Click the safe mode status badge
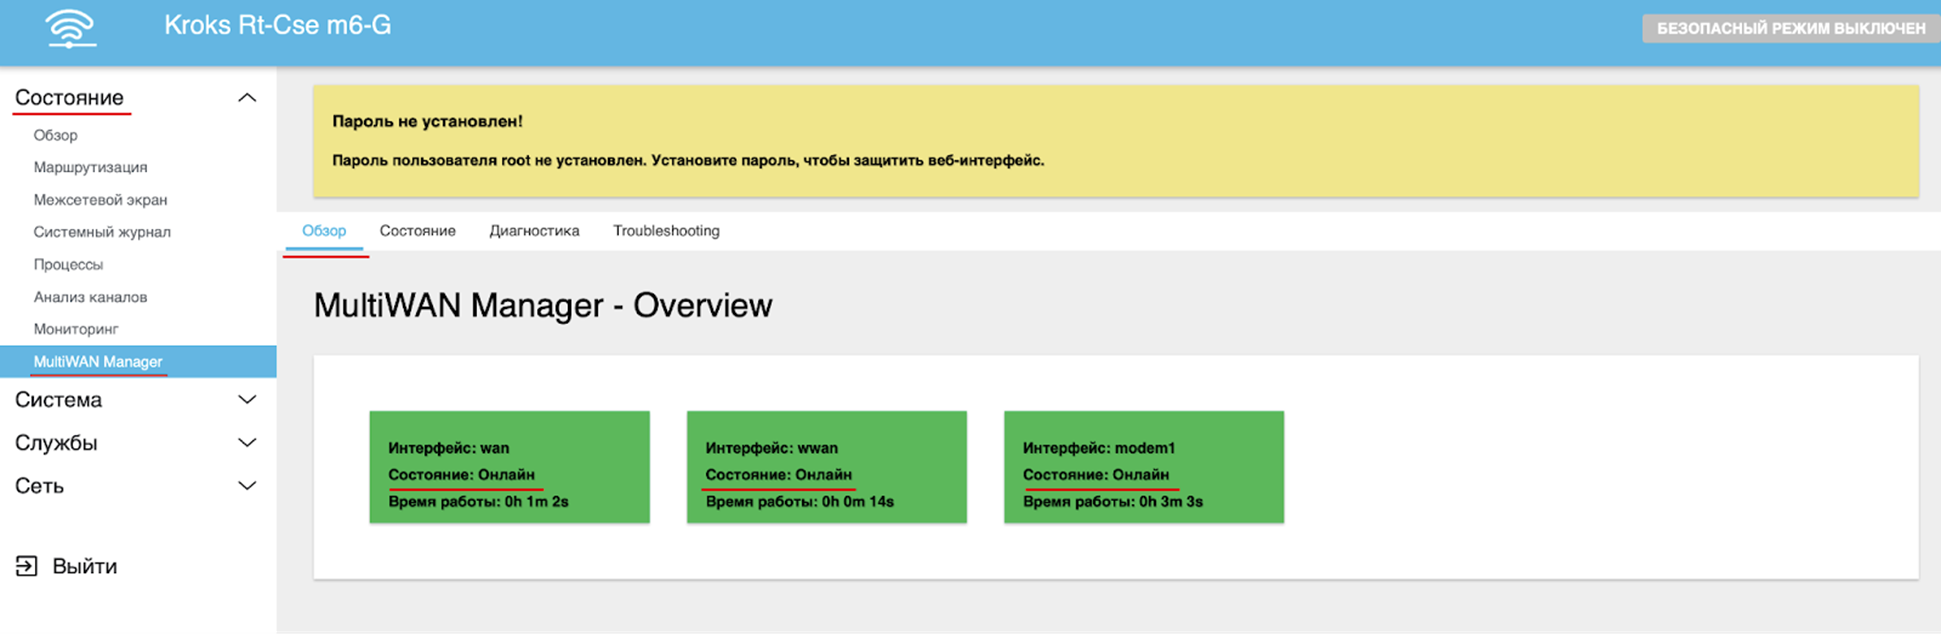 [x=1790, y=28]
